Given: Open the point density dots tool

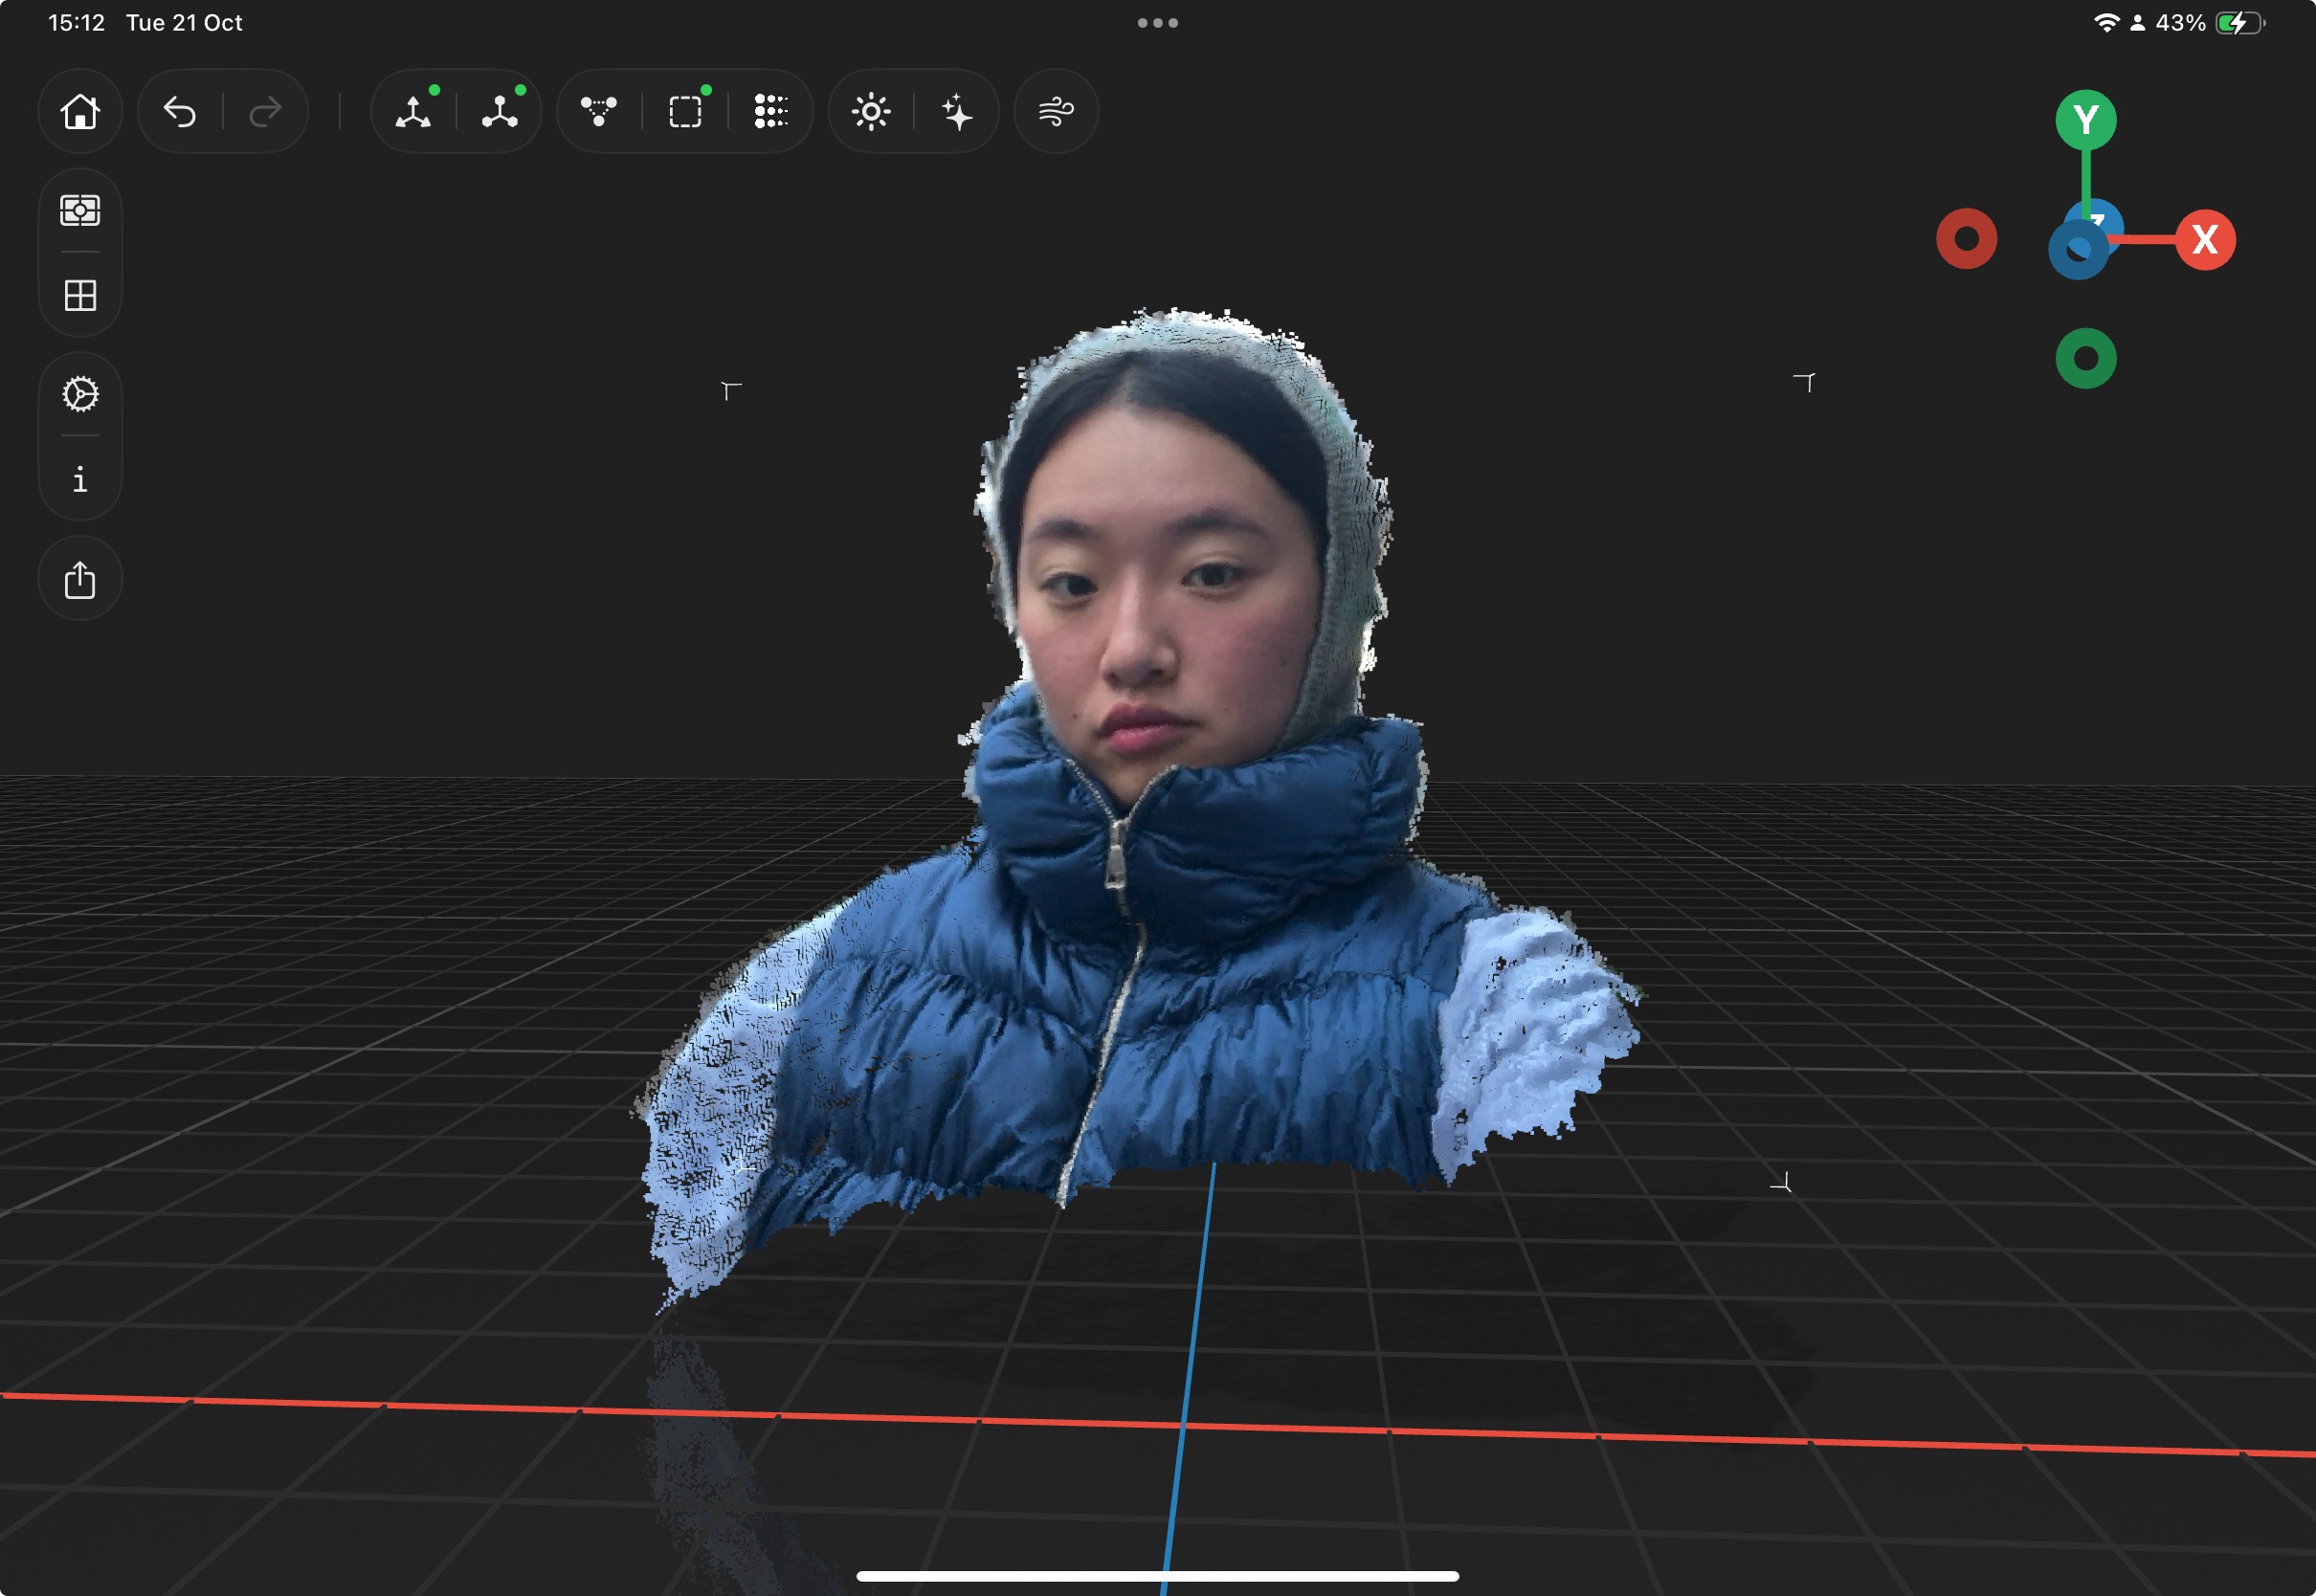Looking at the screenshot, I should (x=770, y=111).
